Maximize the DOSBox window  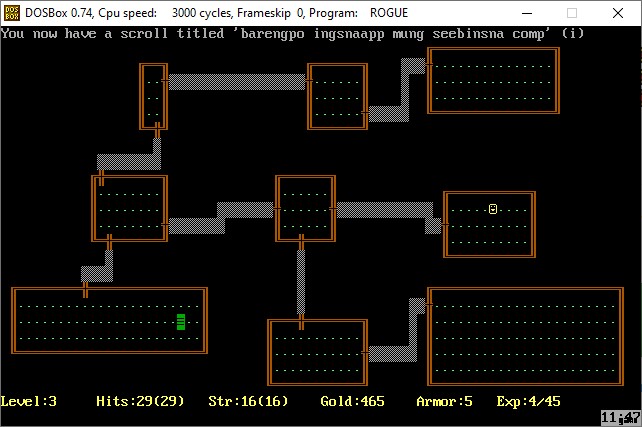coord(572,13)
